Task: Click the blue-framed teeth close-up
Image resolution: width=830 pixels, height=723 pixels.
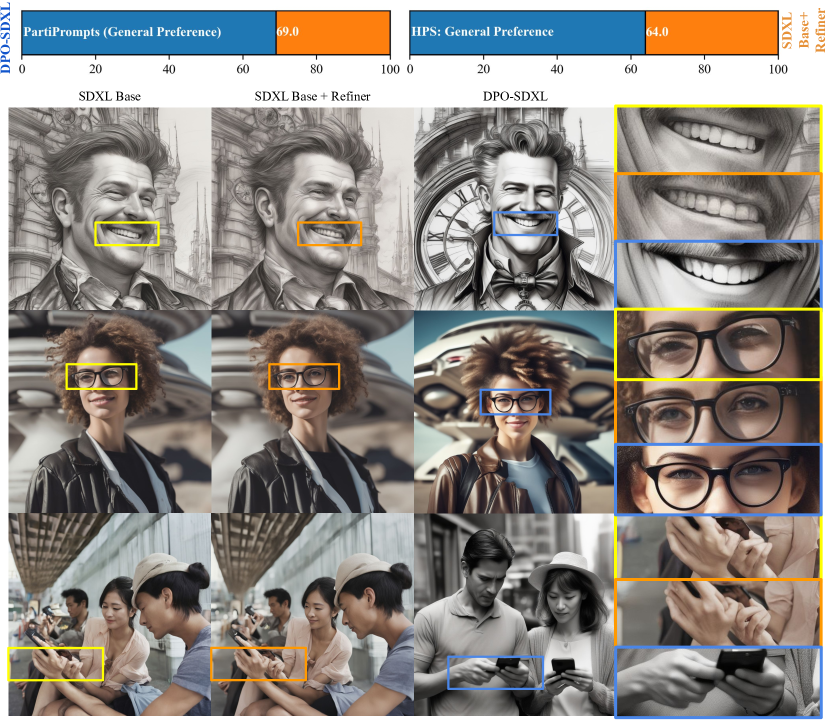Action: point(718,274)
